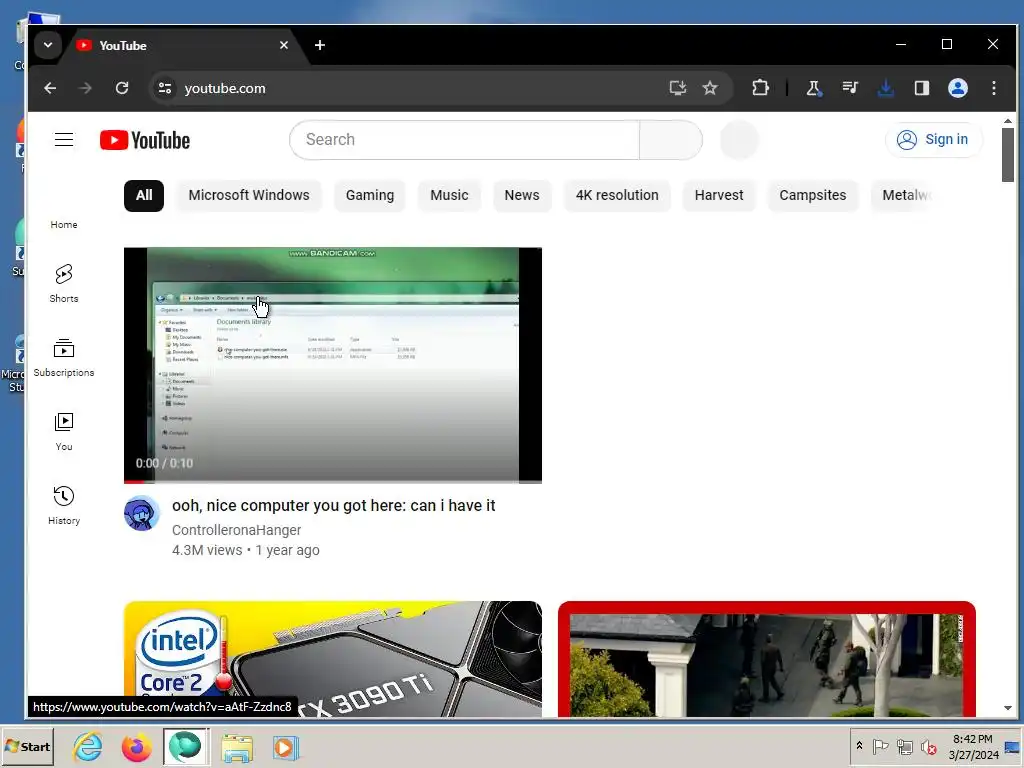Viewport: 1024px width, 768px height.
Task: Open the red-bordered news video thumbnail
Action: click(767, 659)
